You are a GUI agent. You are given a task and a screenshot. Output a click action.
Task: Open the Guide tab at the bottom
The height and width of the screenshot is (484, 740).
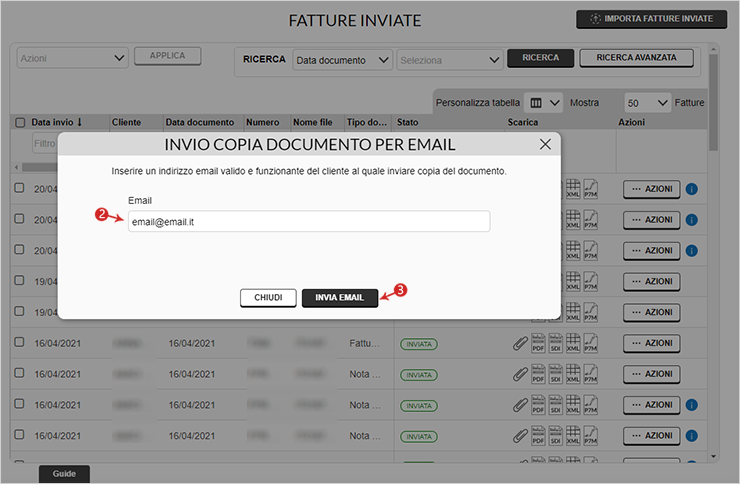tap(64, 473)
